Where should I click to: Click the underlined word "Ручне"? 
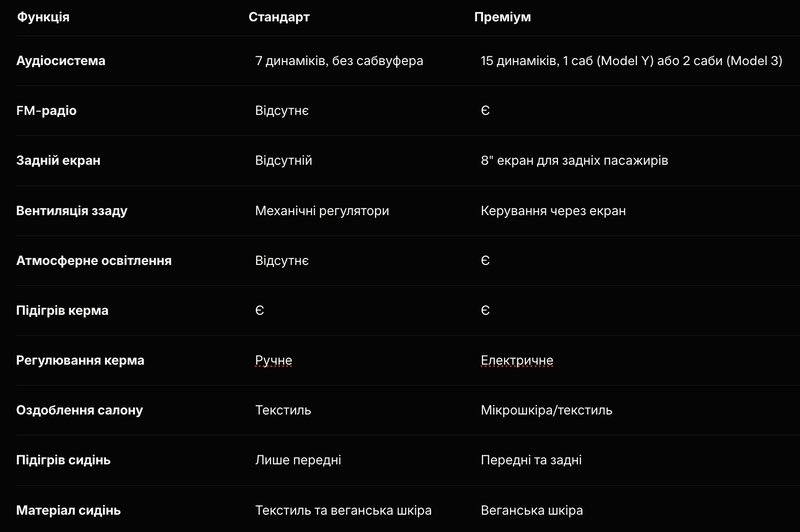274,361
